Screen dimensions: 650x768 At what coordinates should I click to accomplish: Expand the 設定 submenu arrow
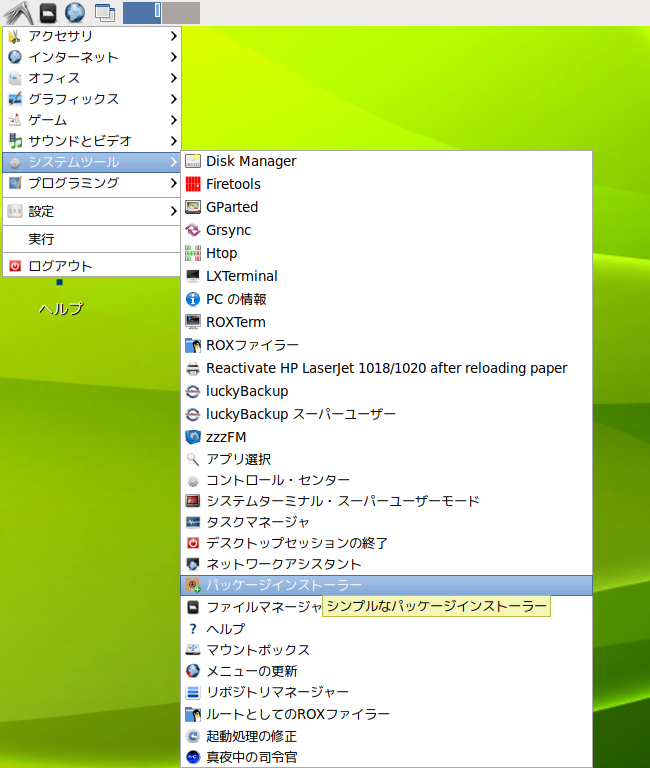(x=173, y=211)
